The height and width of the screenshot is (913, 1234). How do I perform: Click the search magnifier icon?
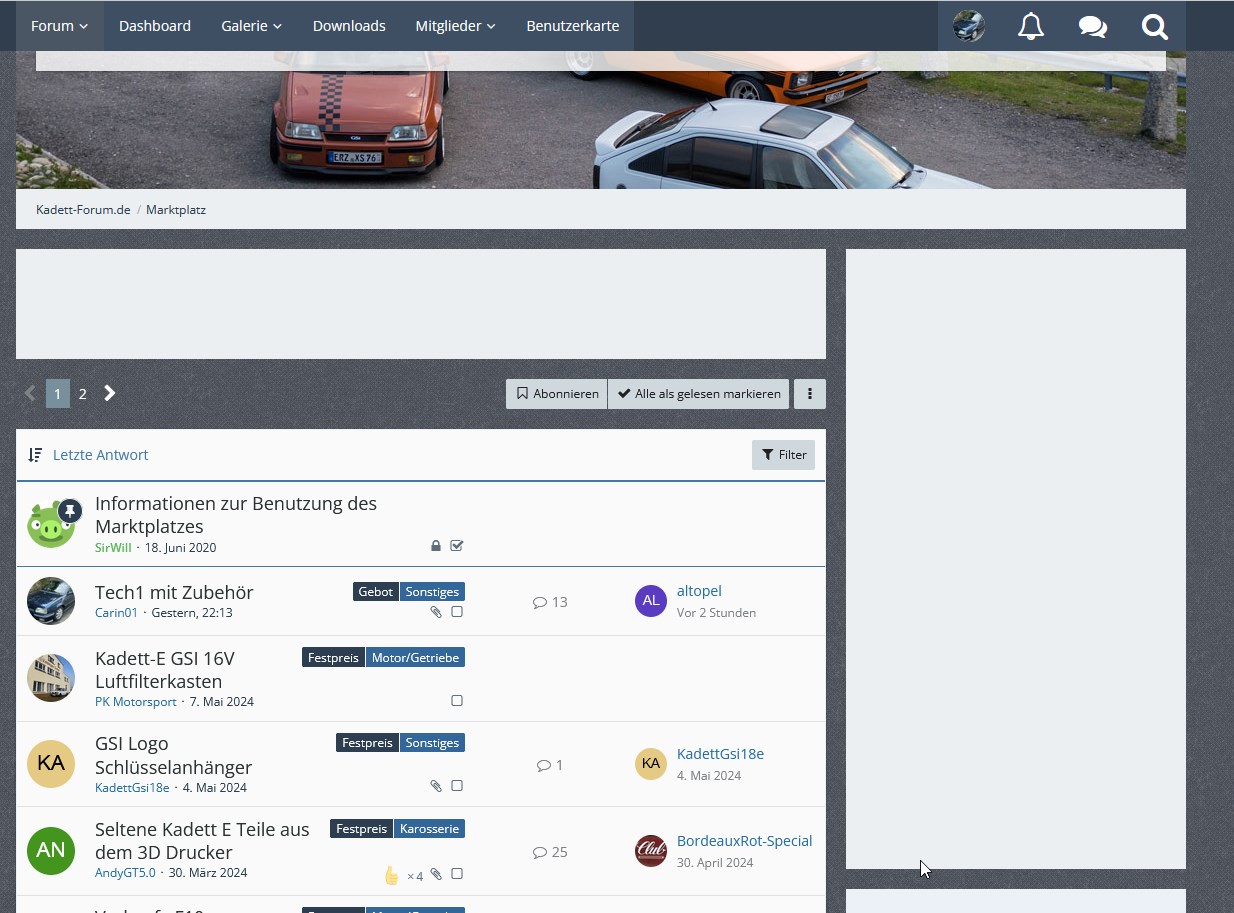click(1154, 27)
